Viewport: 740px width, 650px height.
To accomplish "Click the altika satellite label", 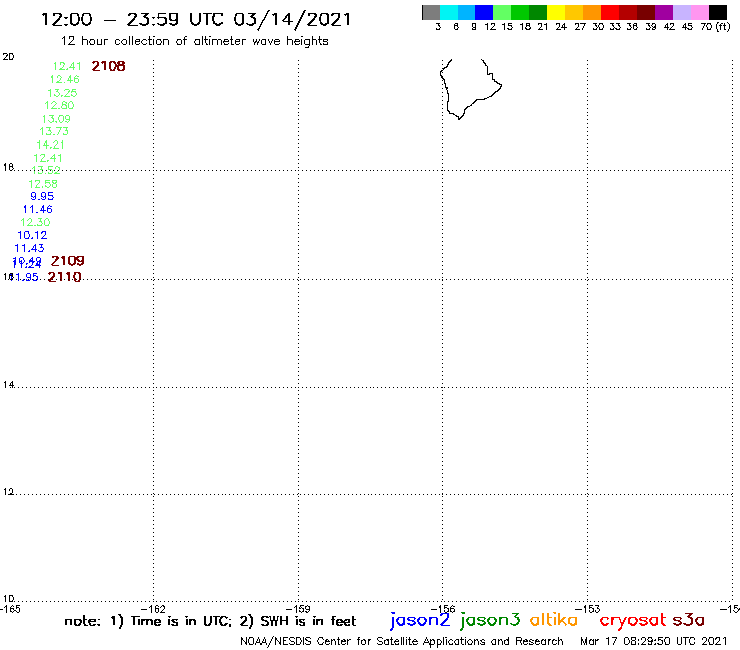I will point(554,620).
